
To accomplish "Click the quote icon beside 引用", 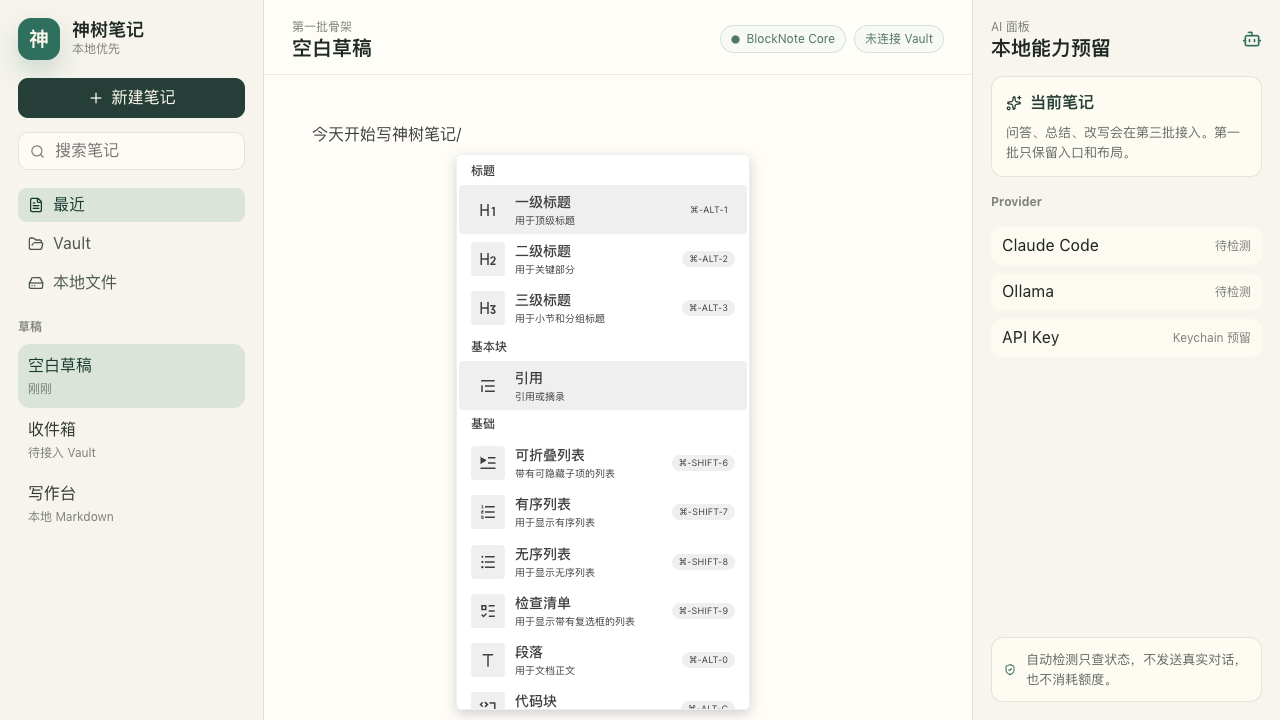I will (x=488, y=386).
